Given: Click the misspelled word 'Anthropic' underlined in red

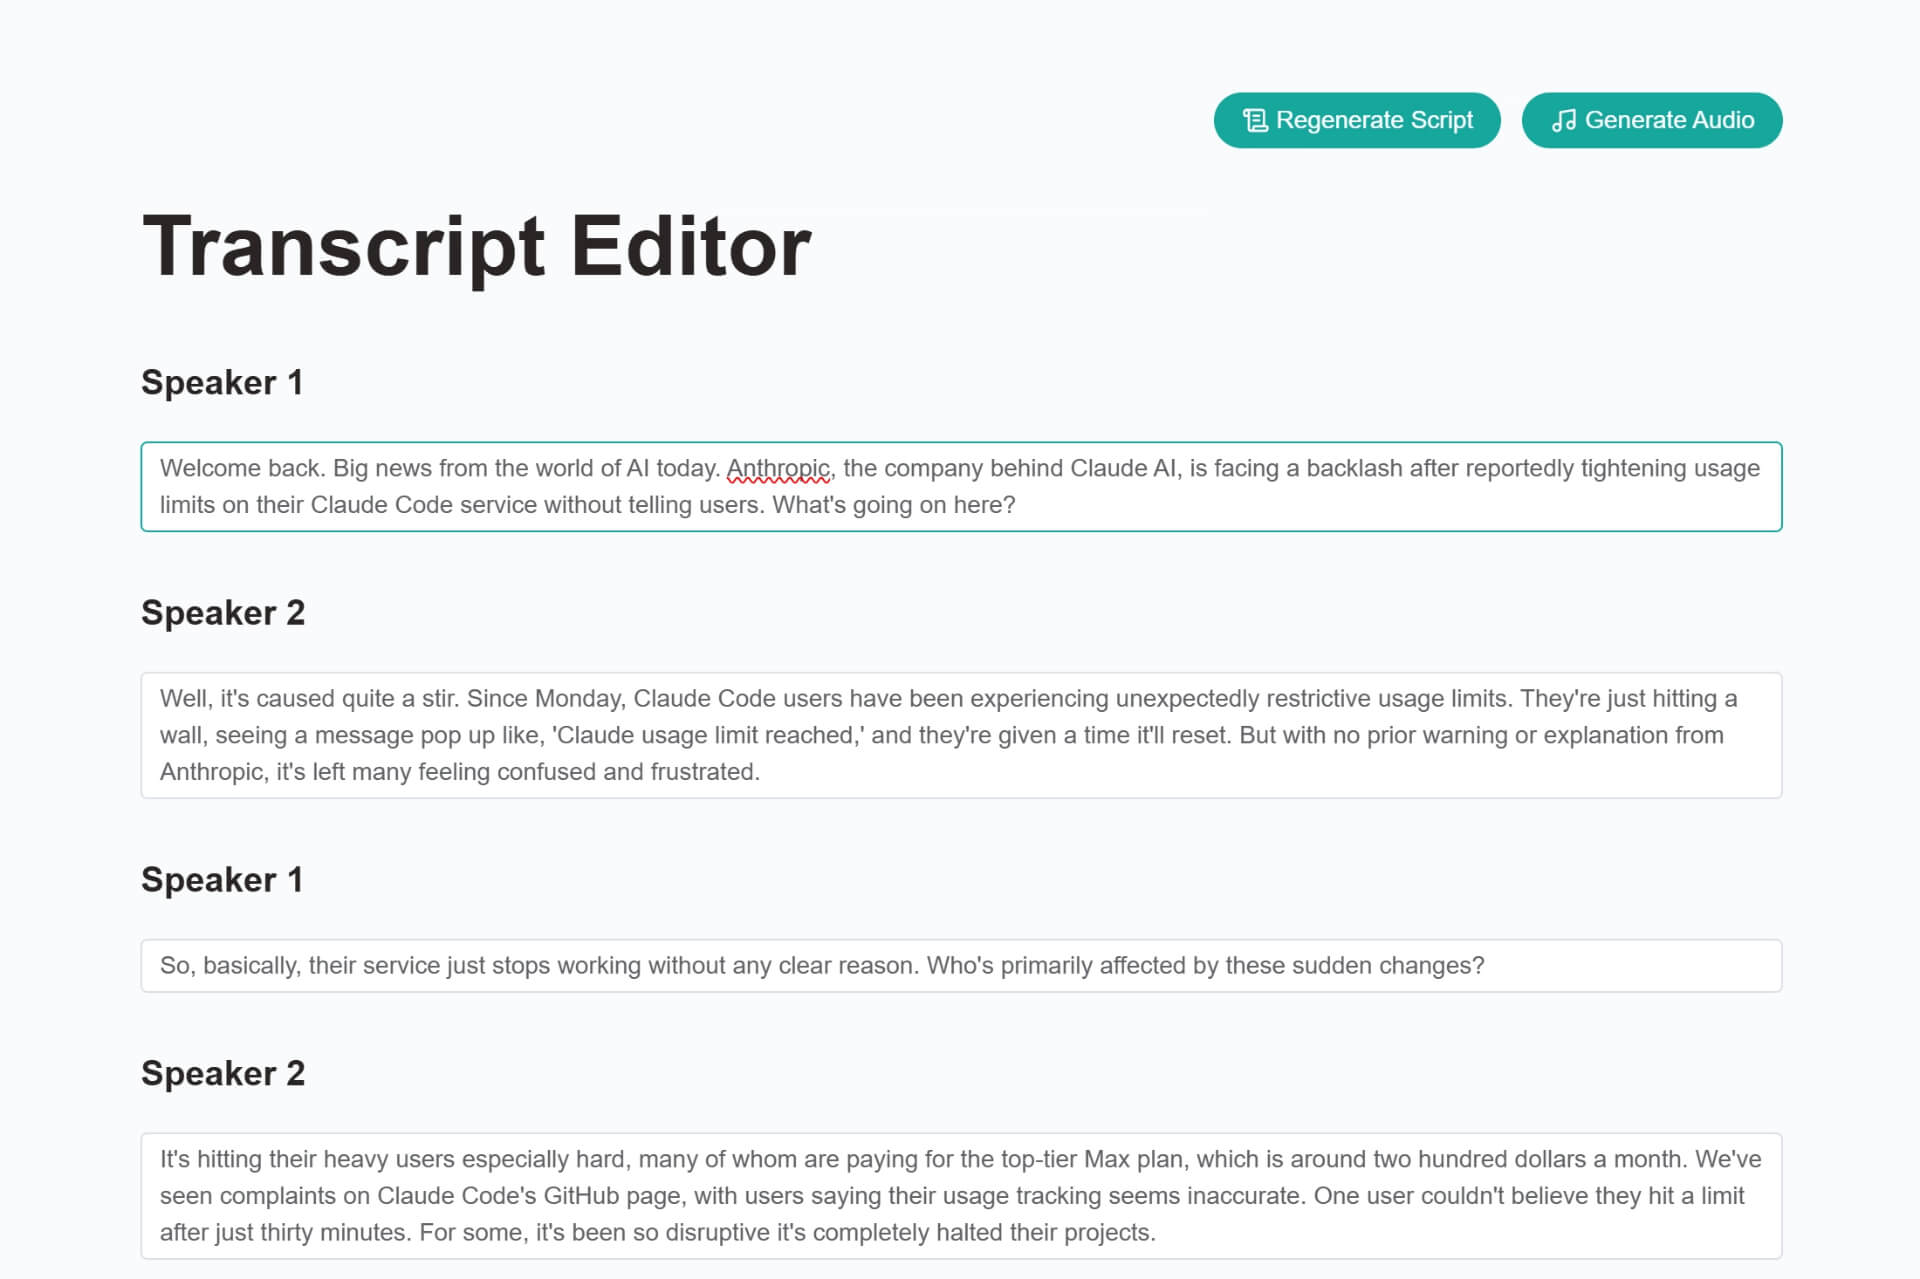Looking at the screenshot, I should tap(778, 468).
